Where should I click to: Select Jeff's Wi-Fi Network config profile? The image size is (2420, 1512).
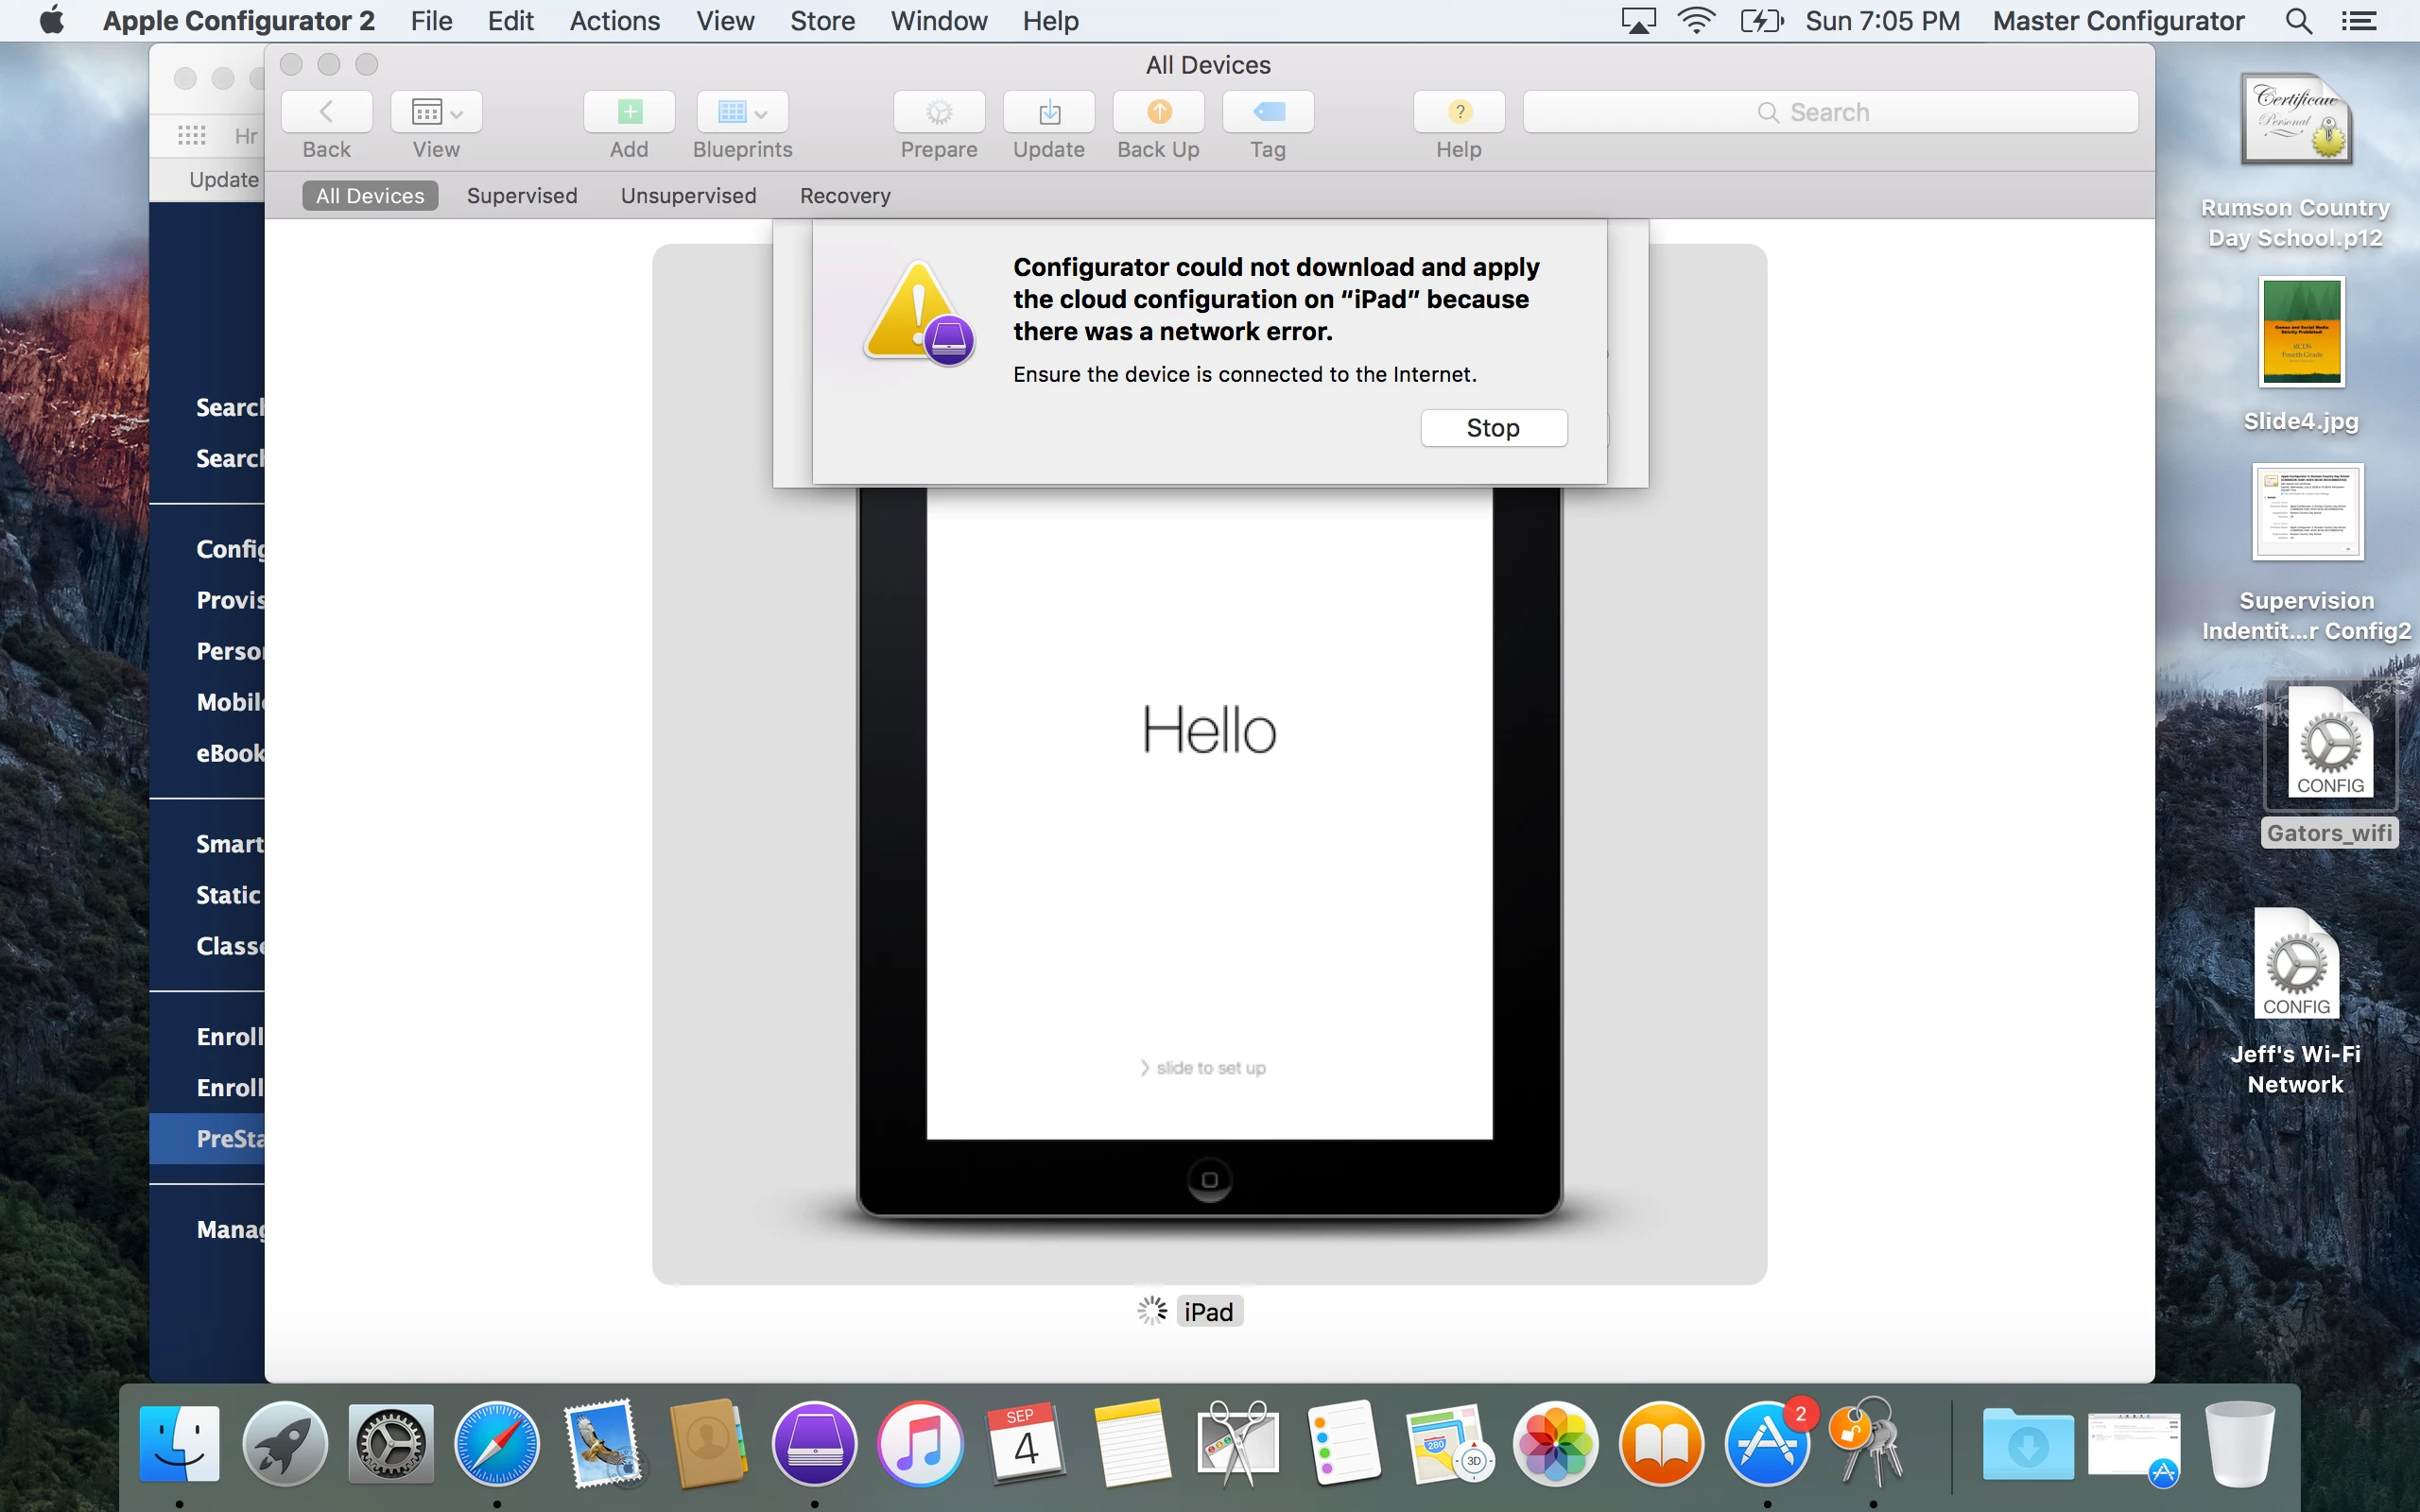click(2296, 1002)
